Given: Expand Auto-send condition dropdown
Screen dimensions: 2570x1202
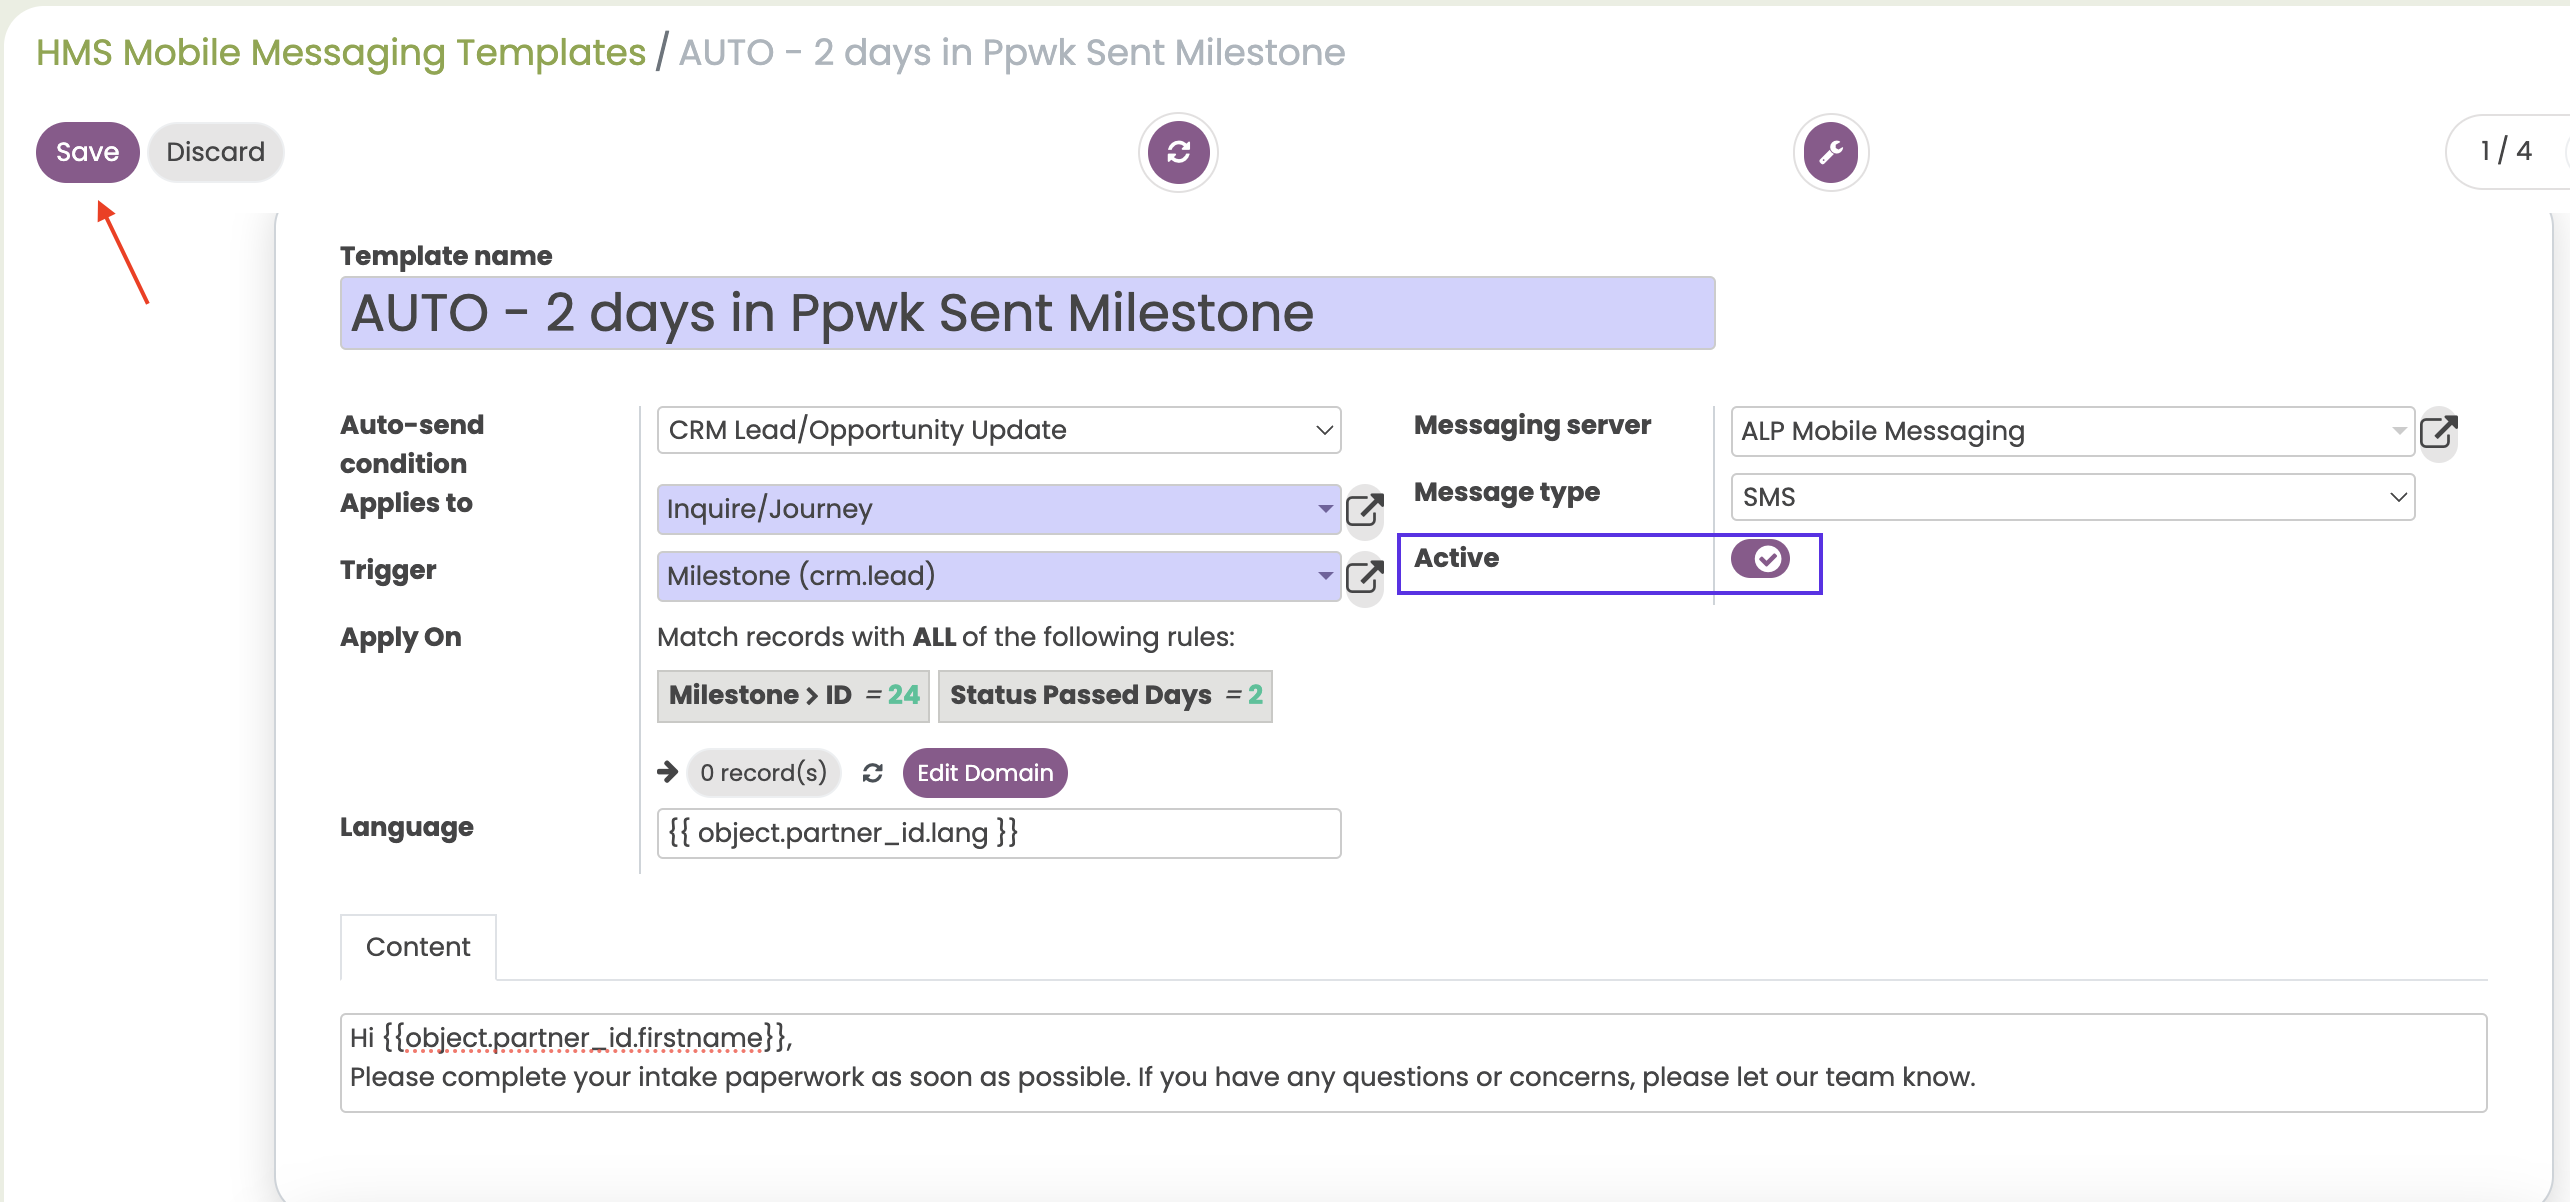Looking at the screenshot, I should [x=1324, y=430].
